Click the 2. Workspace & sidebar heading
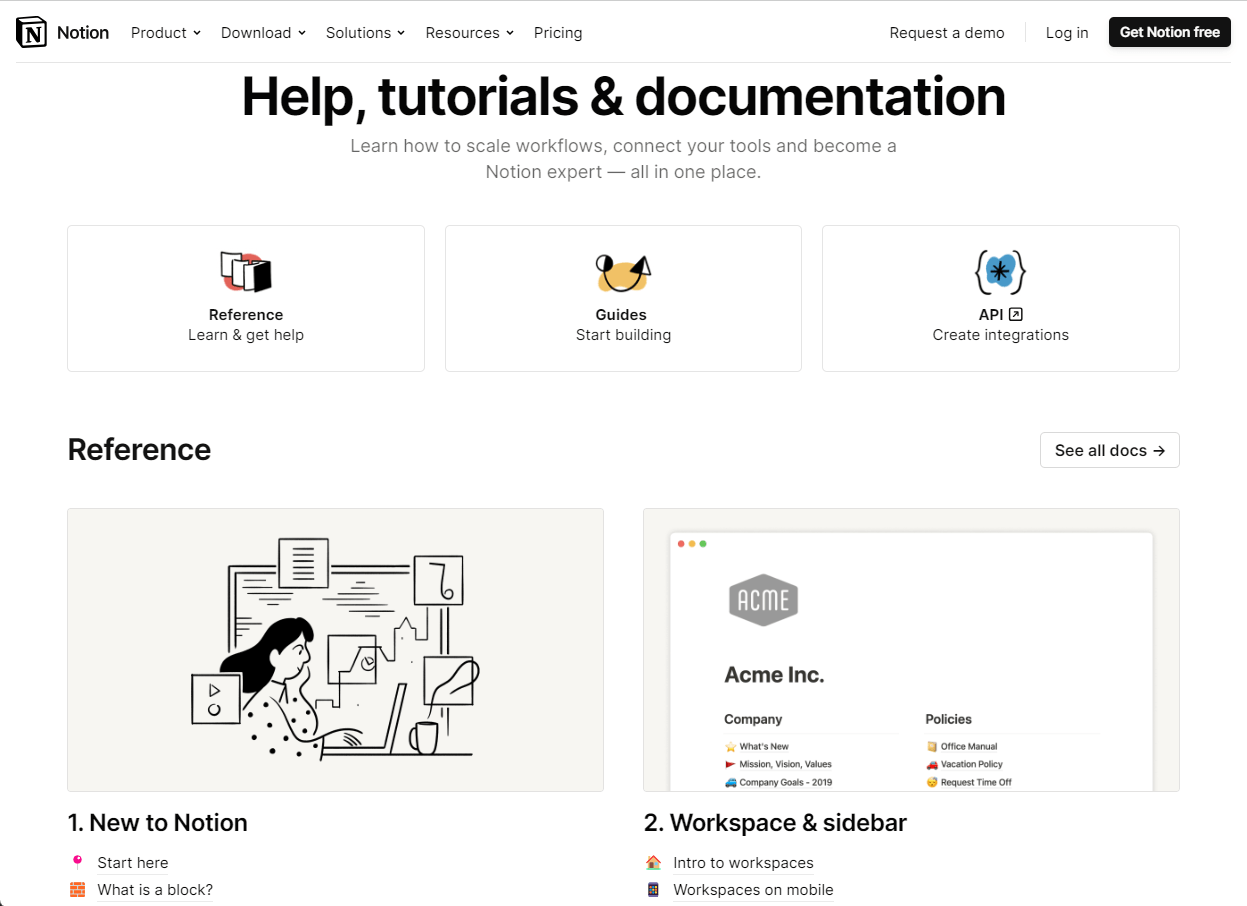 coord(775,822)
